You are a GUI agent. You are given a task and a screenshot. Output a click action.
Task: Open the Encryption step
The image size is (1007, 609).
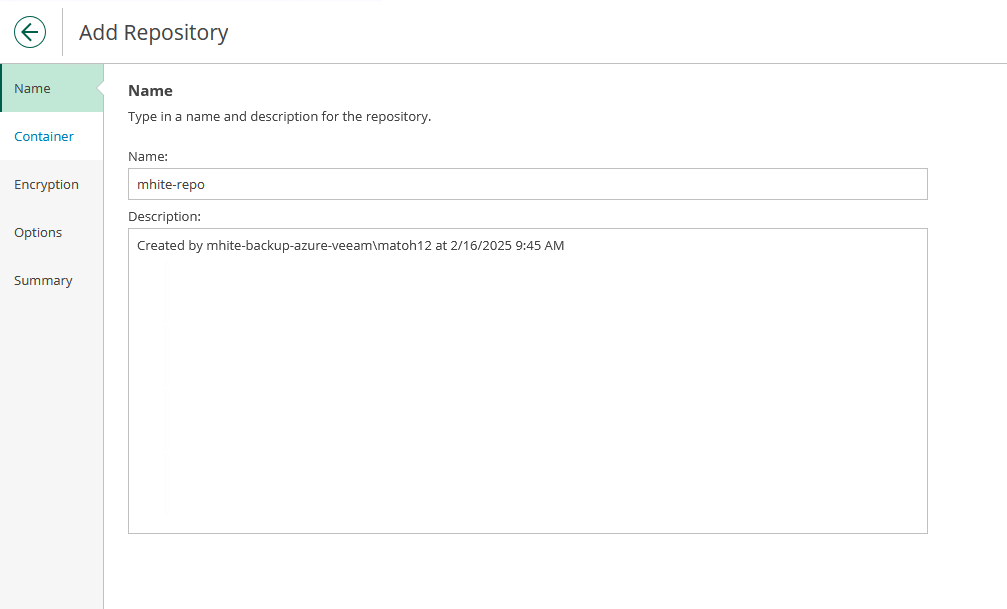(46, 185)
